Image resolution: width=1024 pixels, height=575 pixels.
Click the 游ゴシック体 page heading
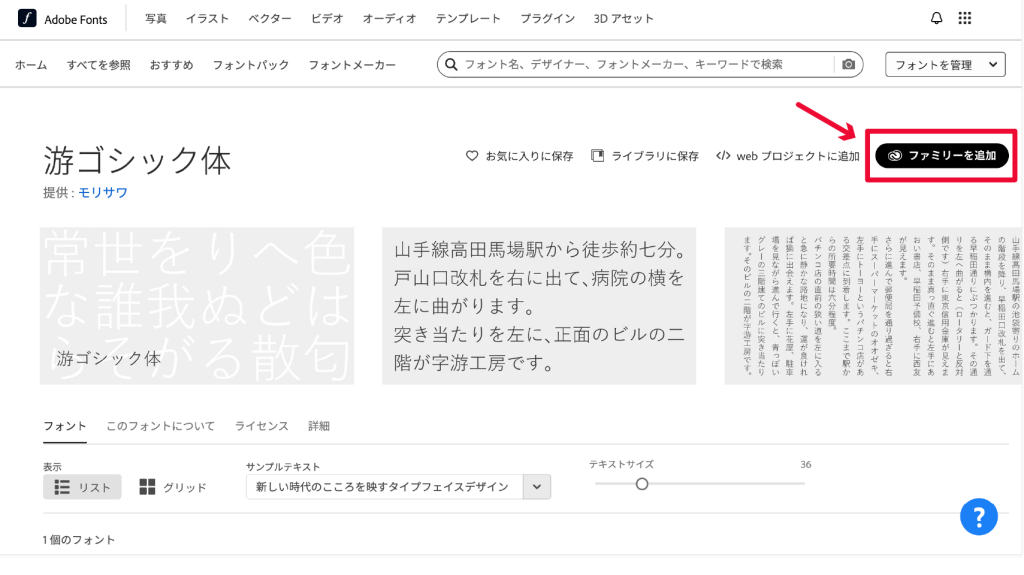point(137,161)
